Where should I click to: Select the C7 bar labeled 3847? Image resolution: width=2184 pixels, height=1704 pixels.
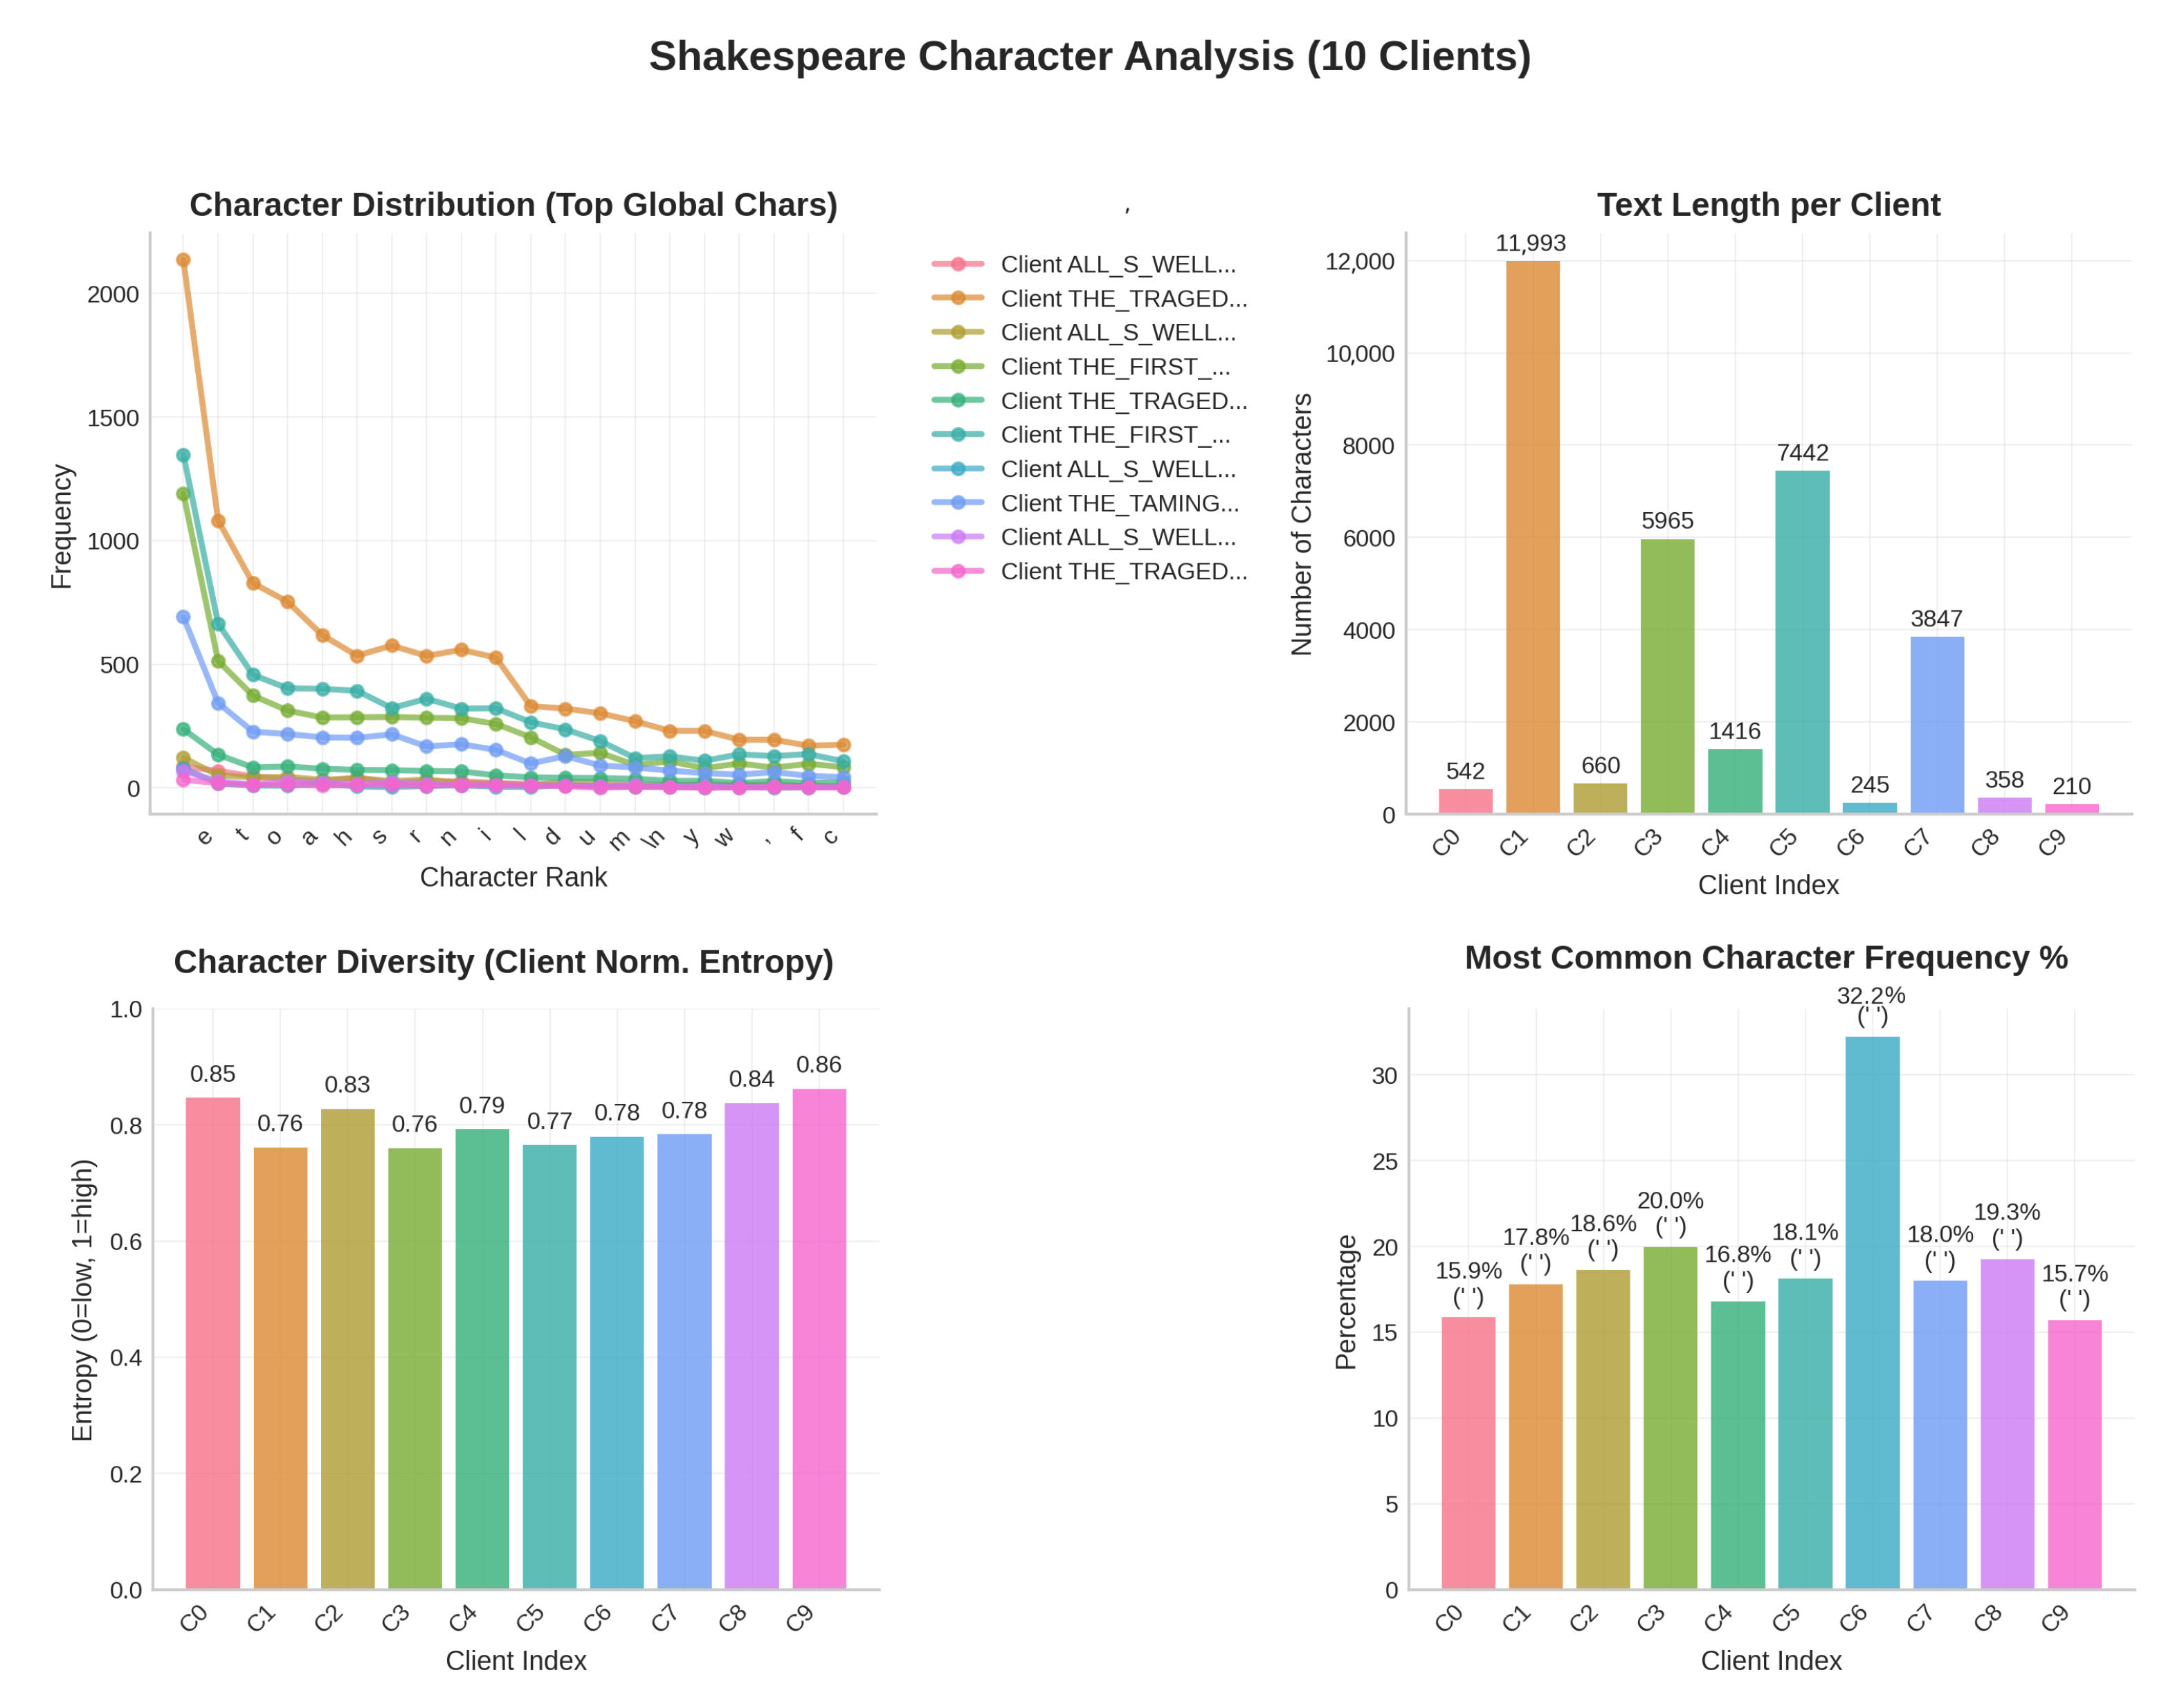1936,724
